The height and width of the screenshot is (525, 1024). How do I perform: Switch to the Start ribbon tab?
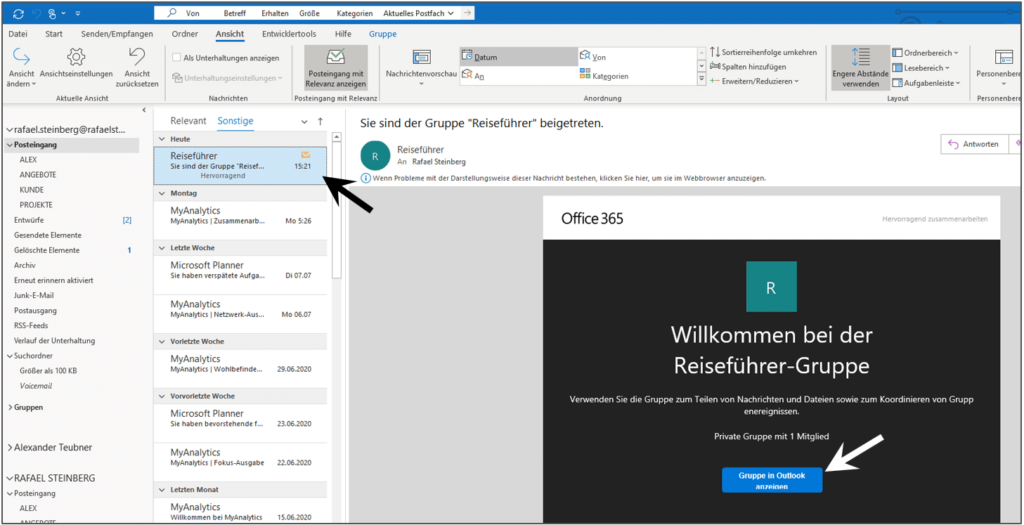54,34
